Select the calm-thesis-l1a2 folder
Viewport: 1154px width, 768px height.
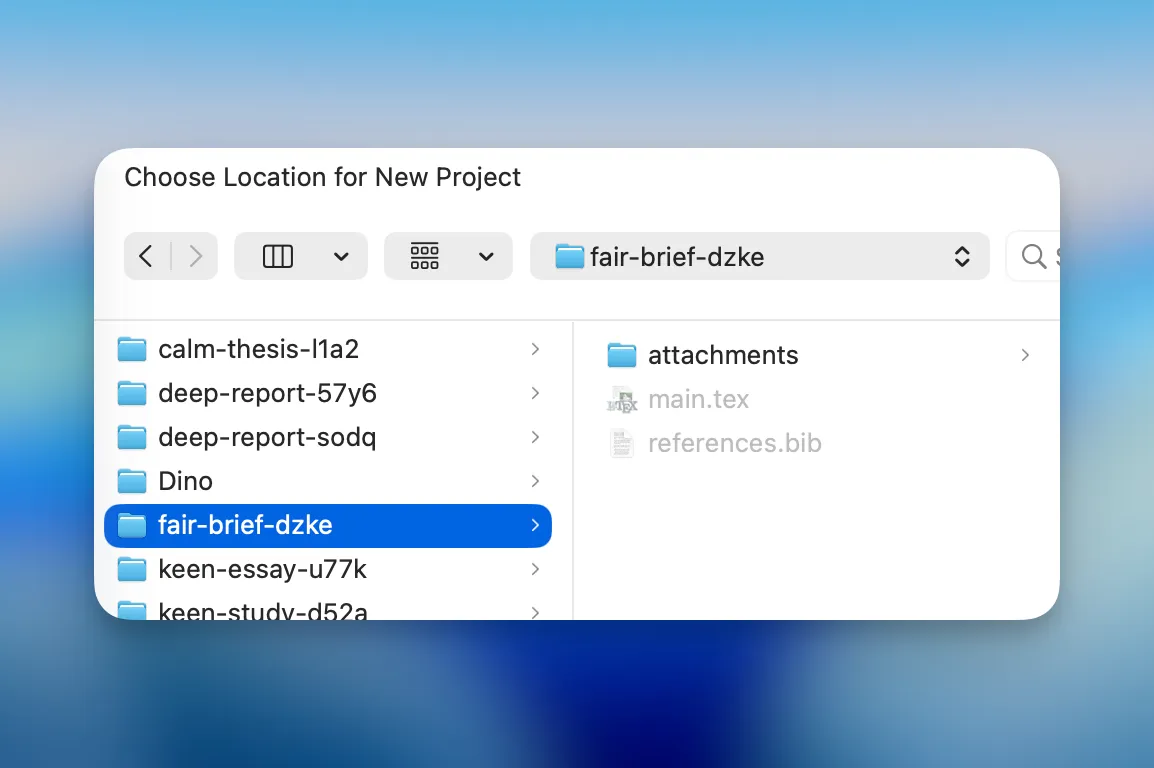point(258,349)
